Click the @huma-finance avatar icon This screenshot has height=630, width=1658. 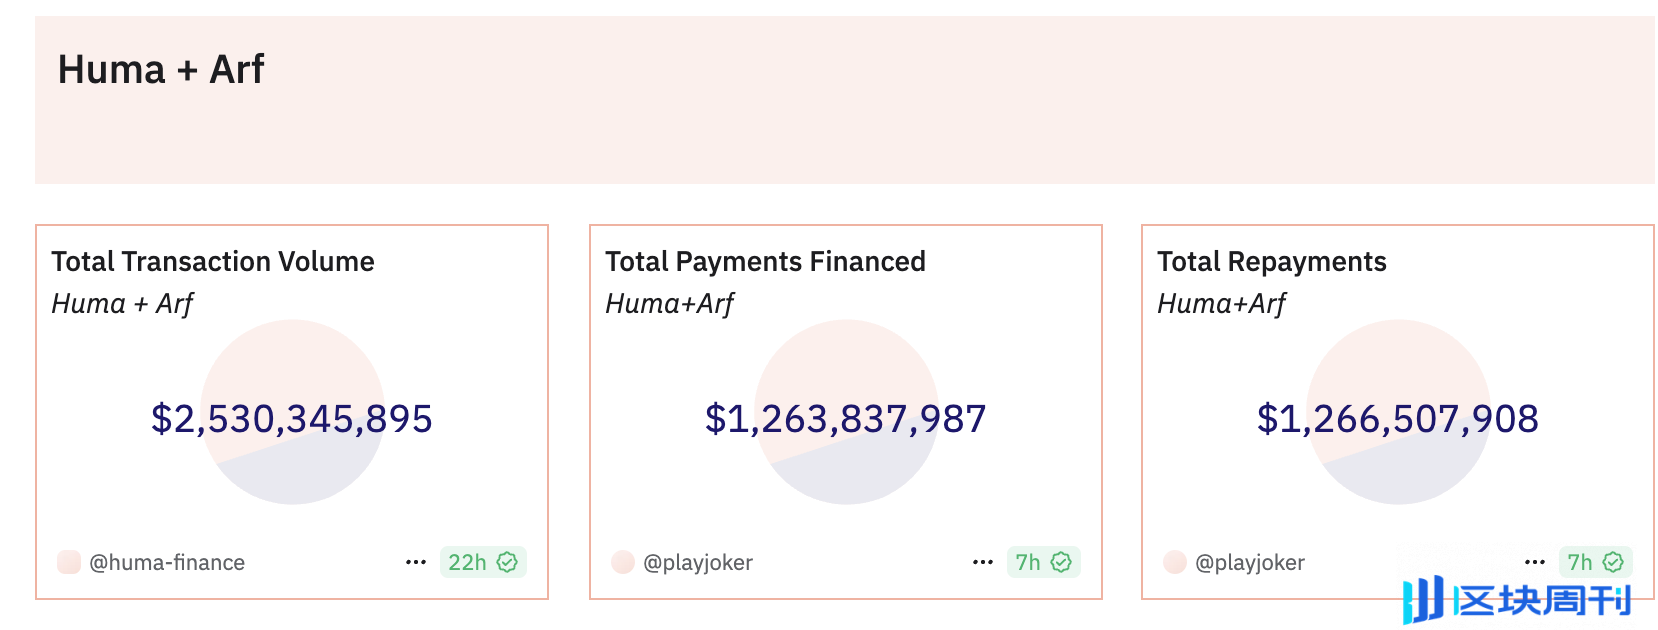[x=68, y=562]
